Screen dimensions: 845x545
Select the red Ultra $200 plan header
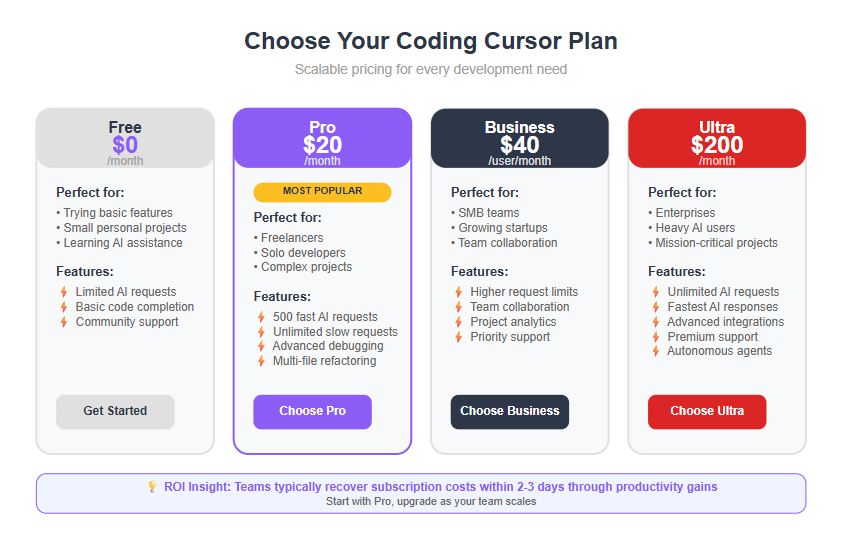(717, 138)
